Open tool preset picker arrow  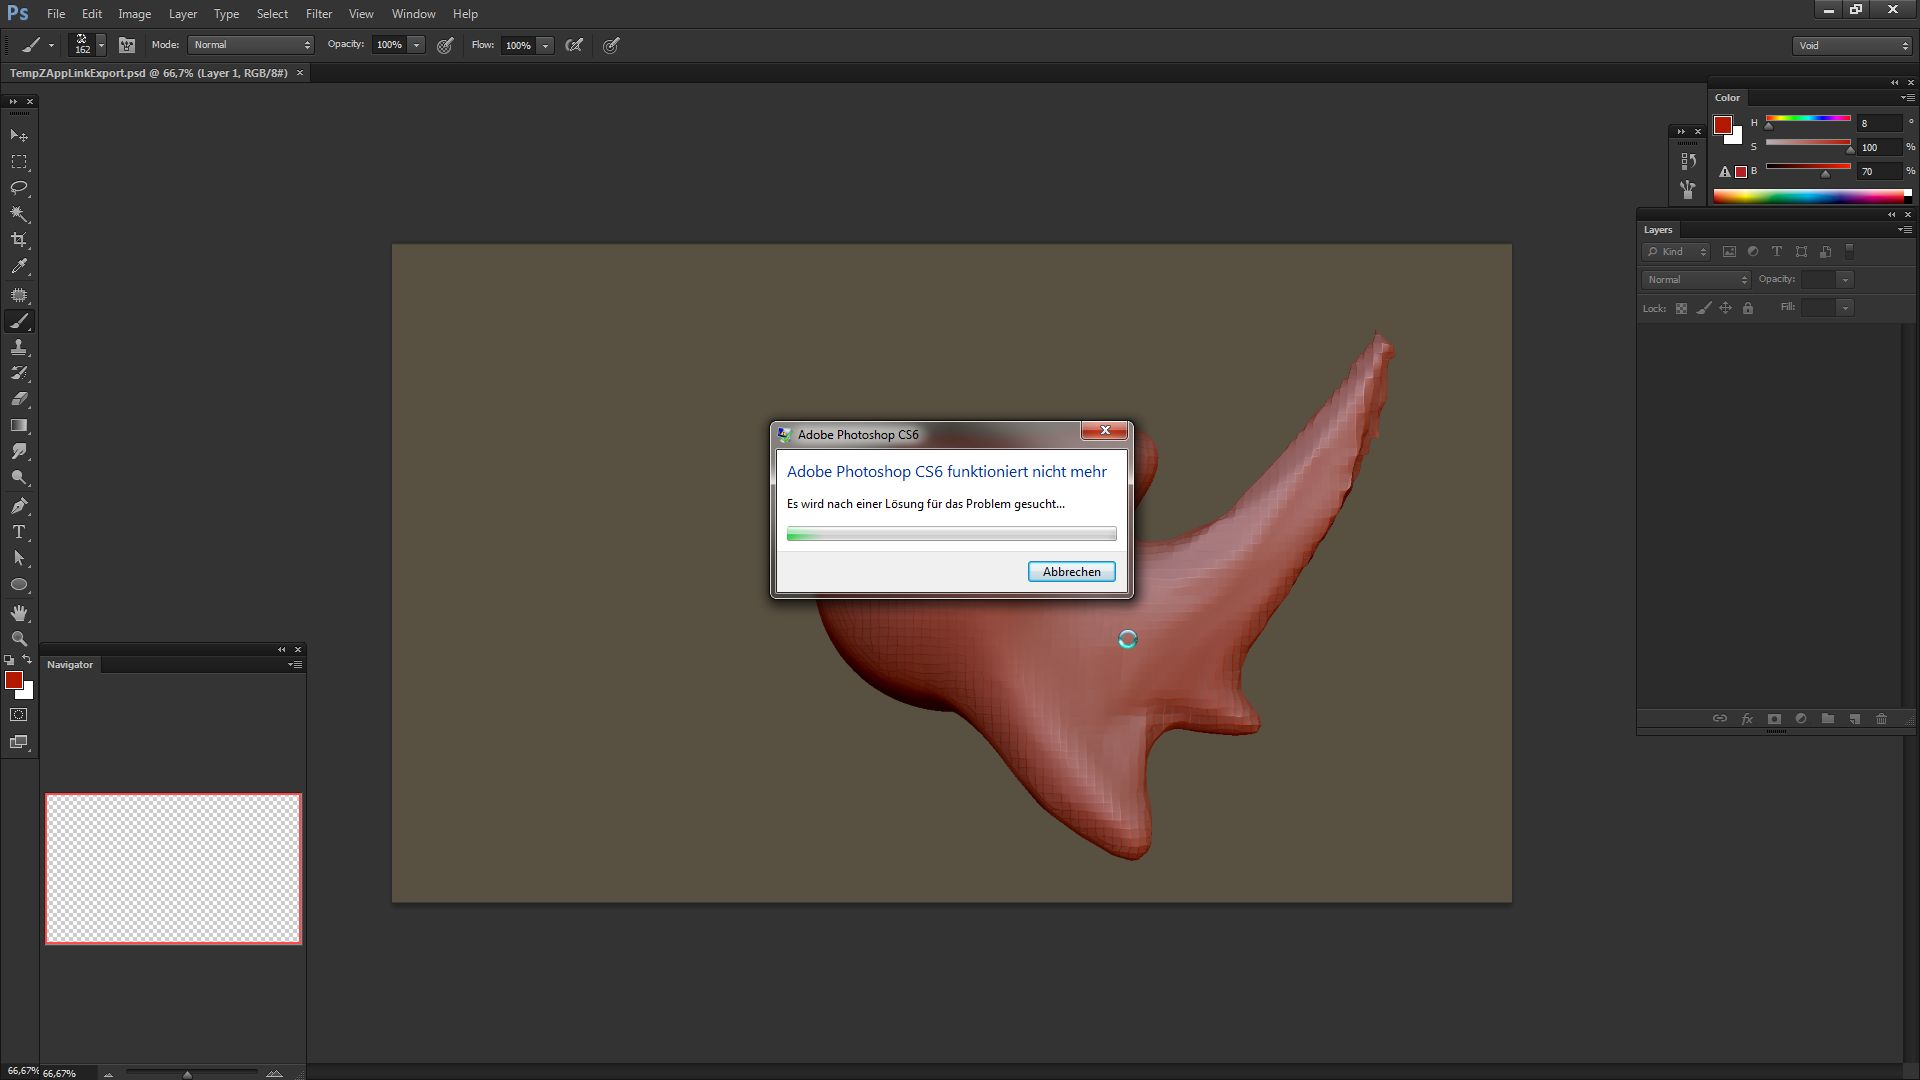tap(51, 45)
